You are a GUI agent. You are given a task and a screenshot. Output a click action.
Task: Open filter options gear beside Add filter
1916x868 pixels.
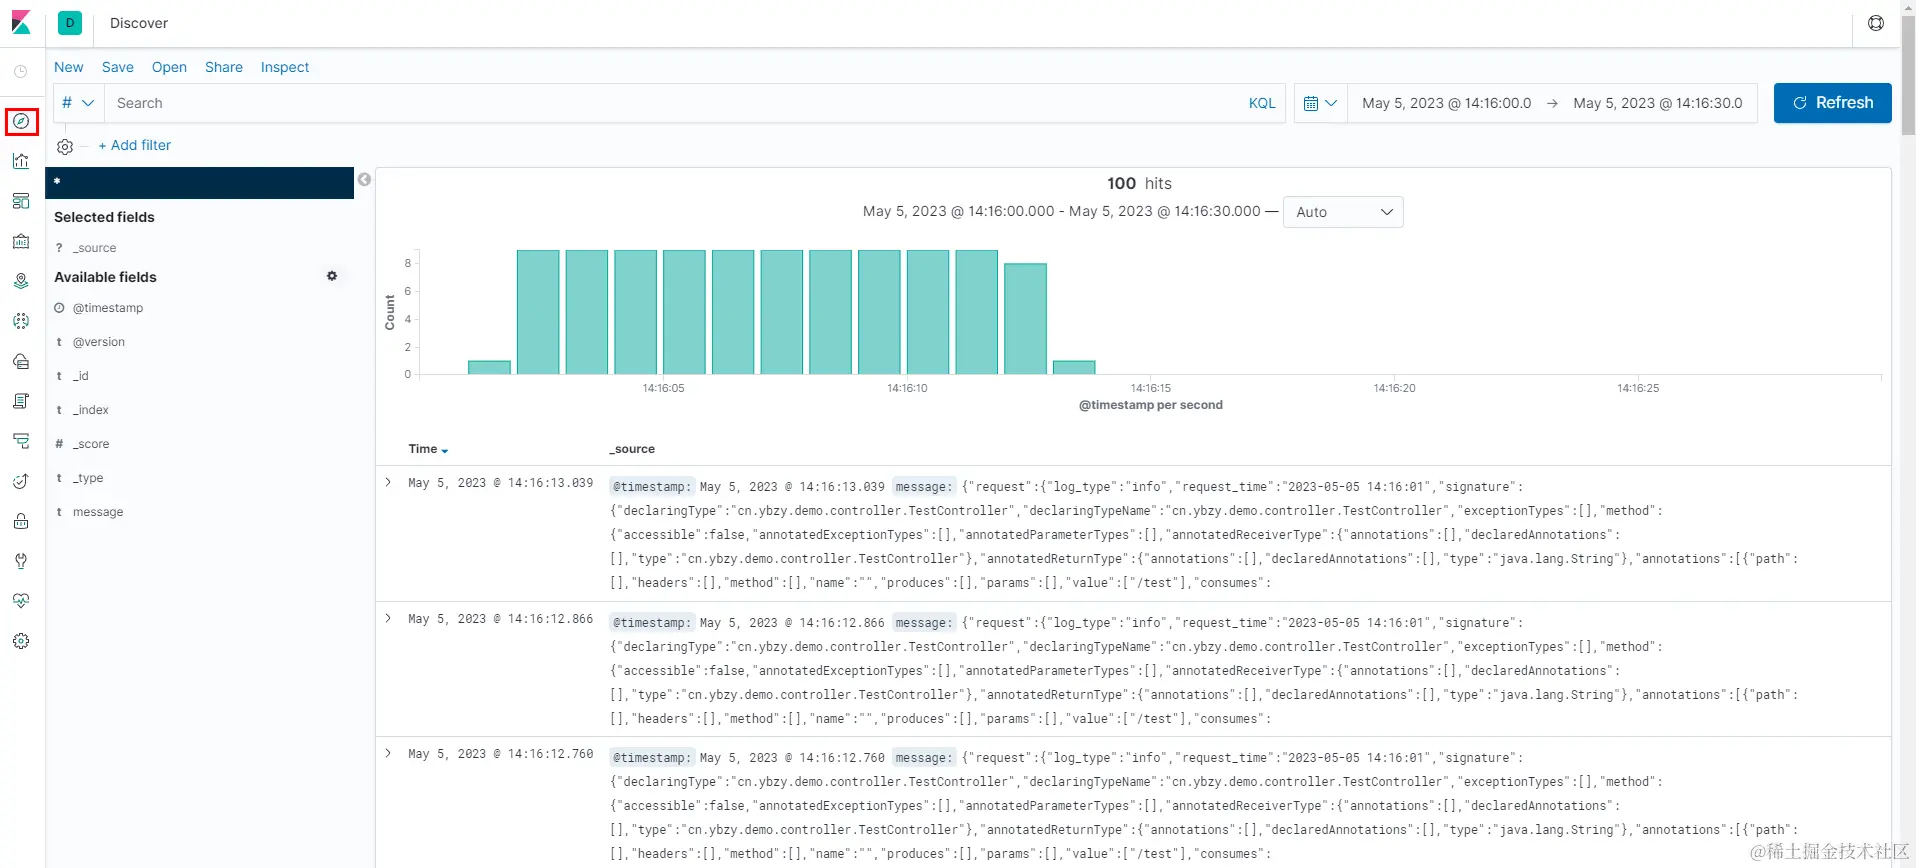point(65,146)
